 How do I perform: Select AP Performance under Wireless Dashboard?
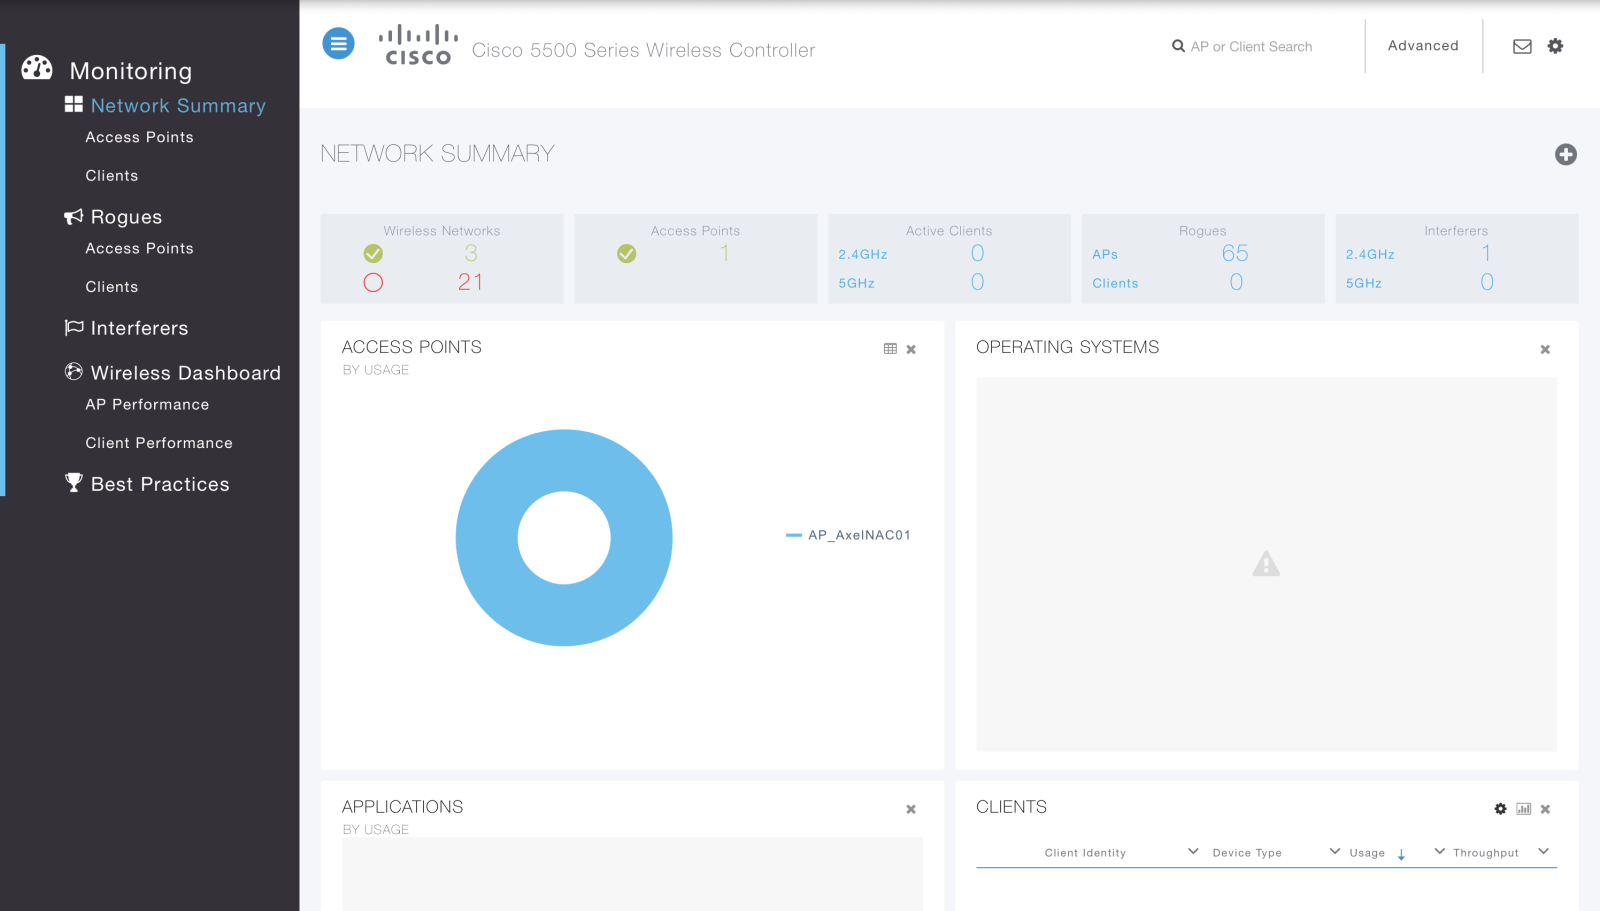pos(147,405)
